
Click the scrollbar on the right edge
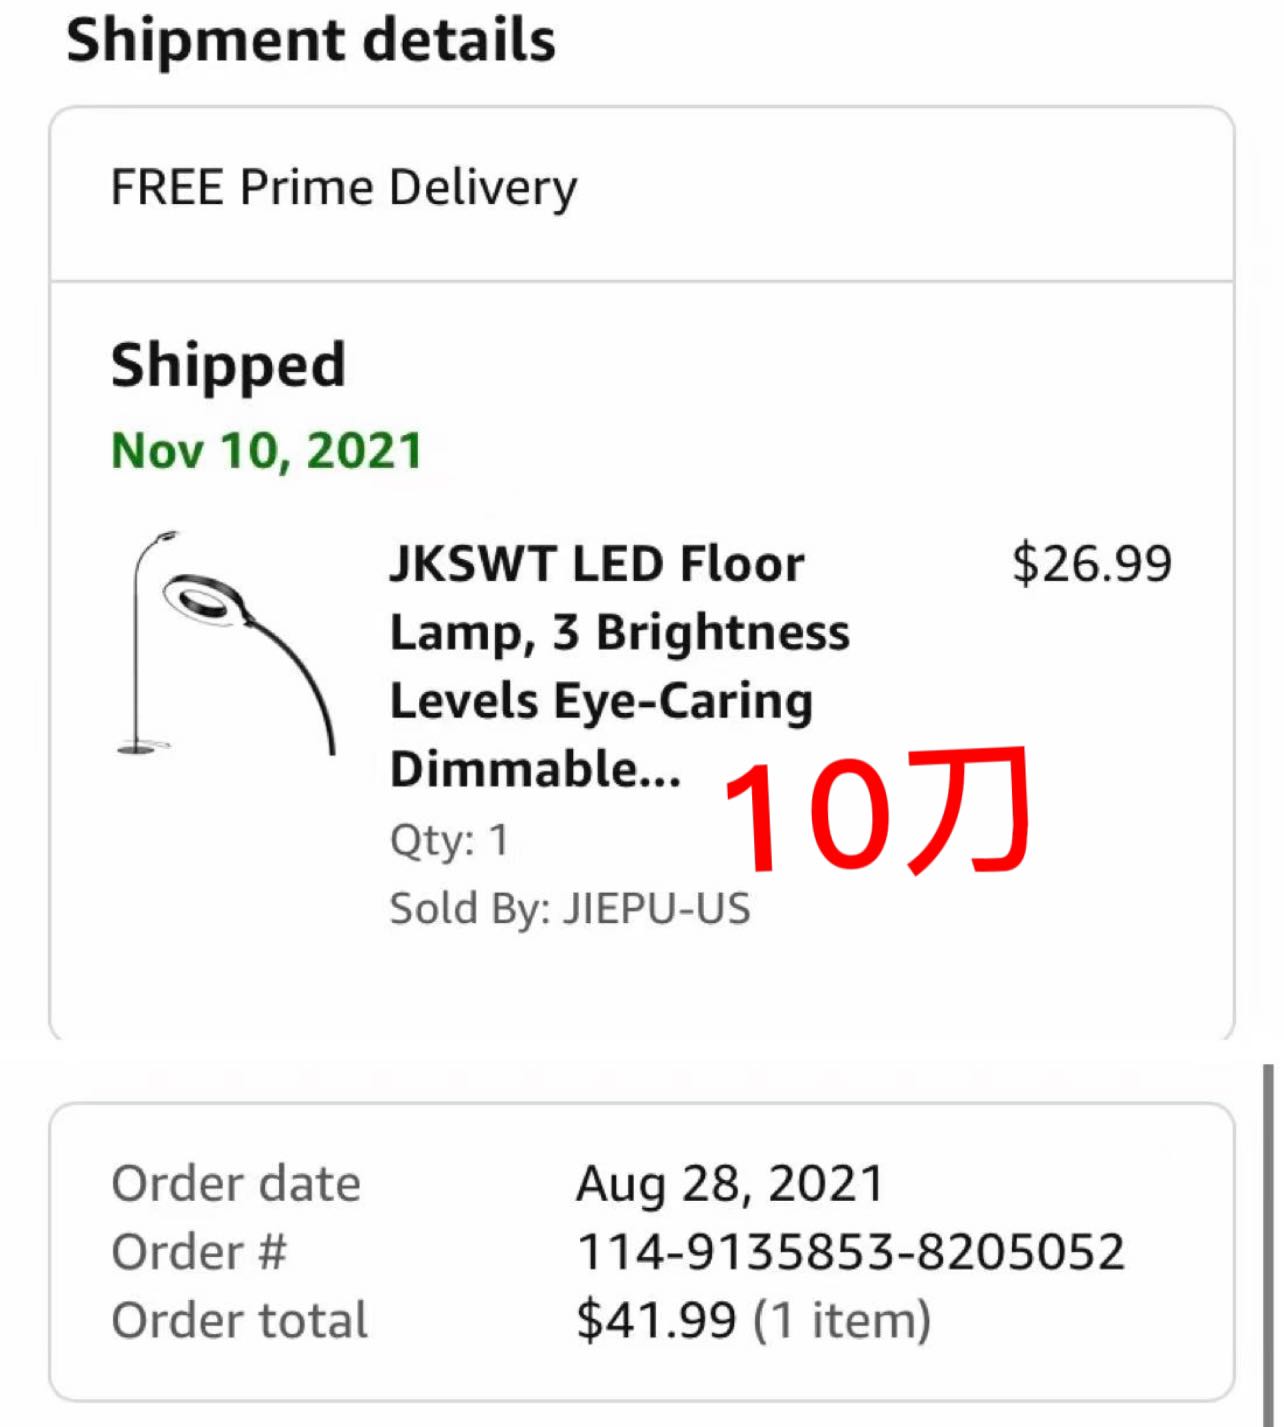[1268, 1240]
